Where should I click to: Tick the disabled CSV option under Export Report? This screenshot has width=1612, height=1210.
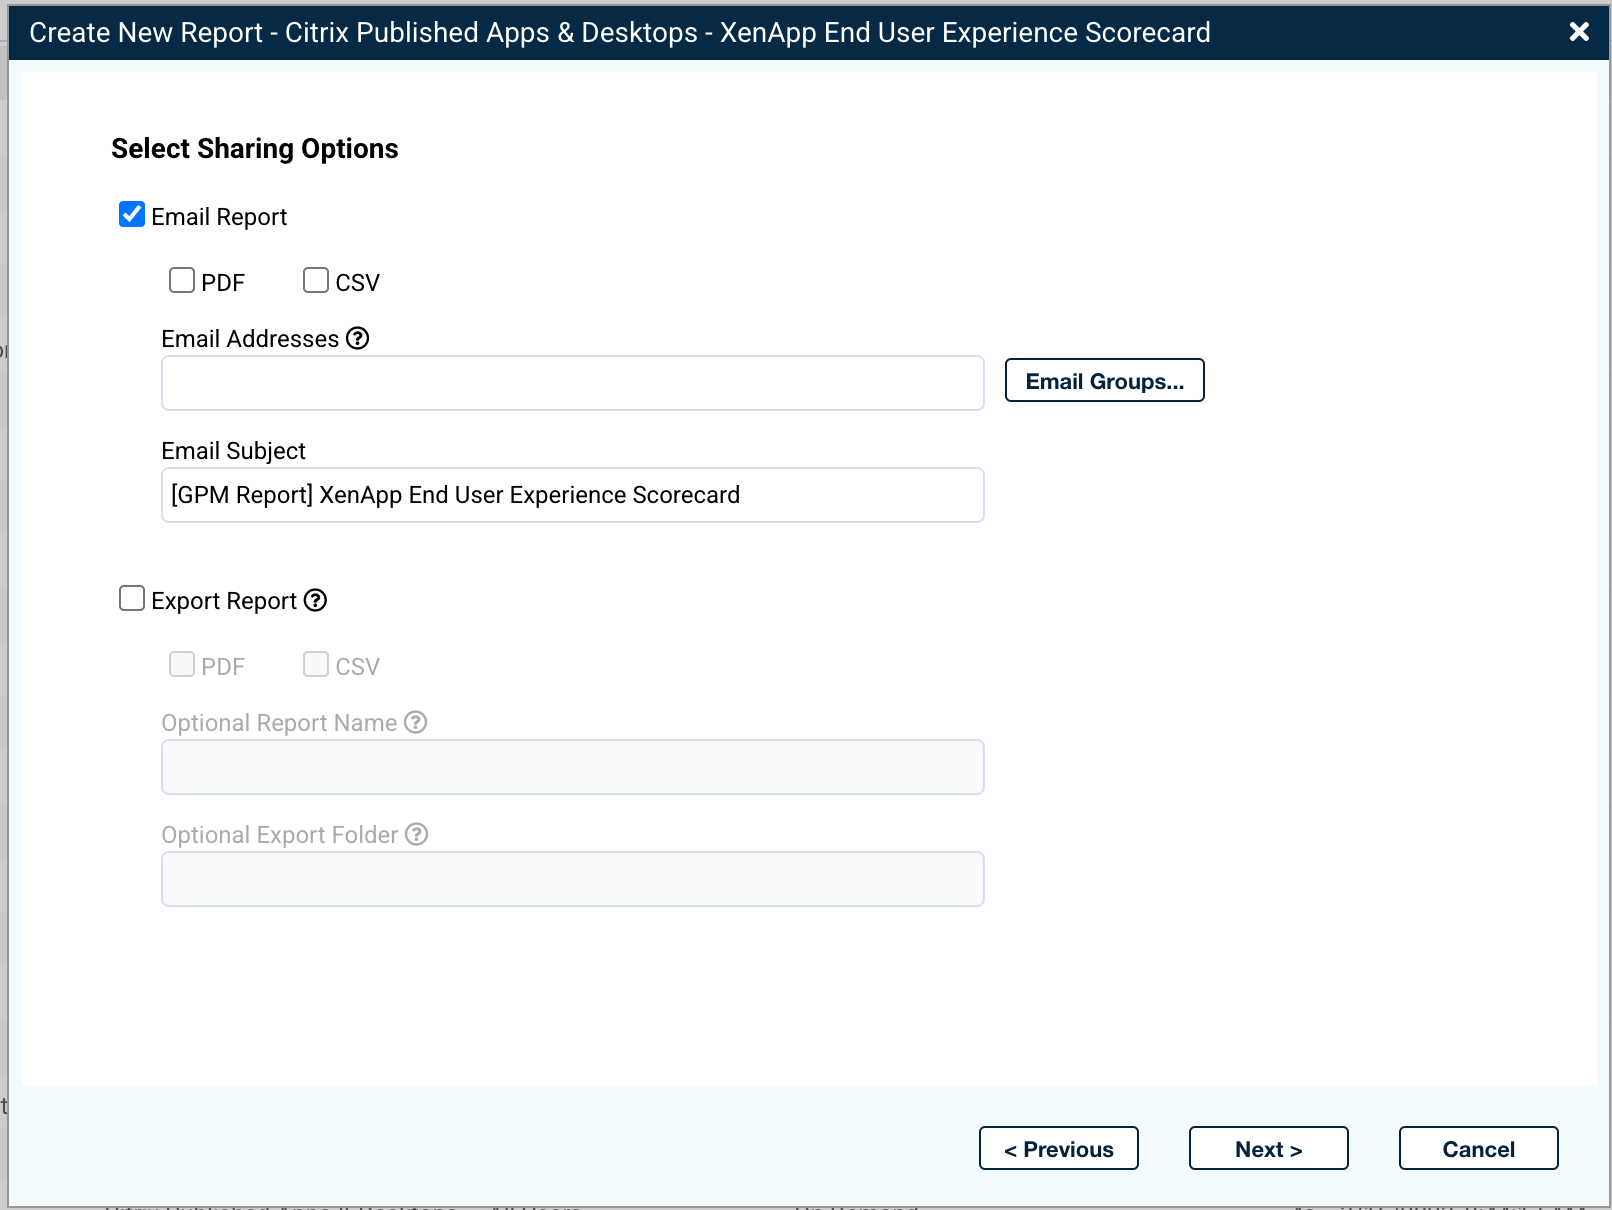316,664
